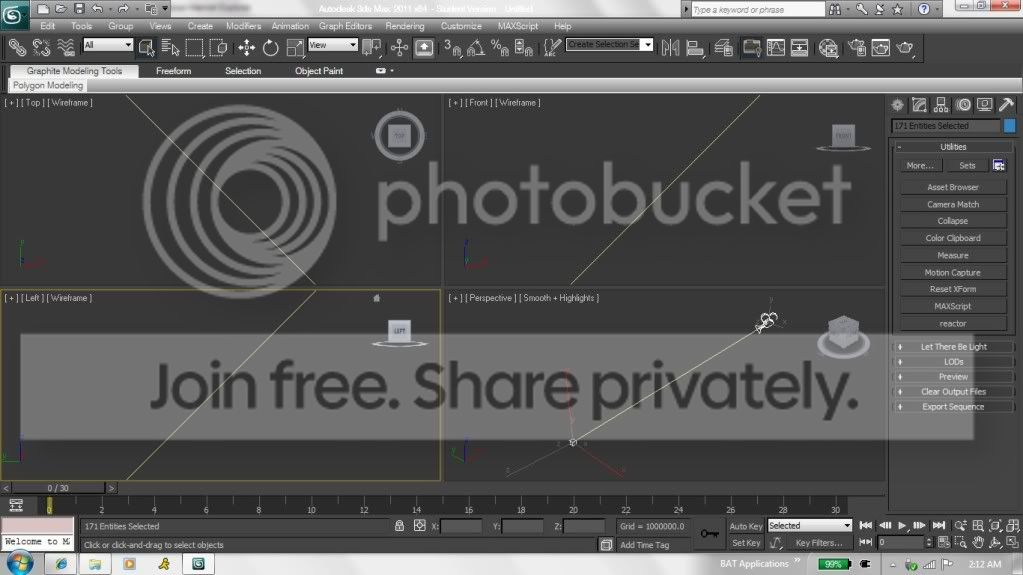Screen dimensions: 1023x575
Task: Switch to Object Paint tab
Action: click(318, 70)
